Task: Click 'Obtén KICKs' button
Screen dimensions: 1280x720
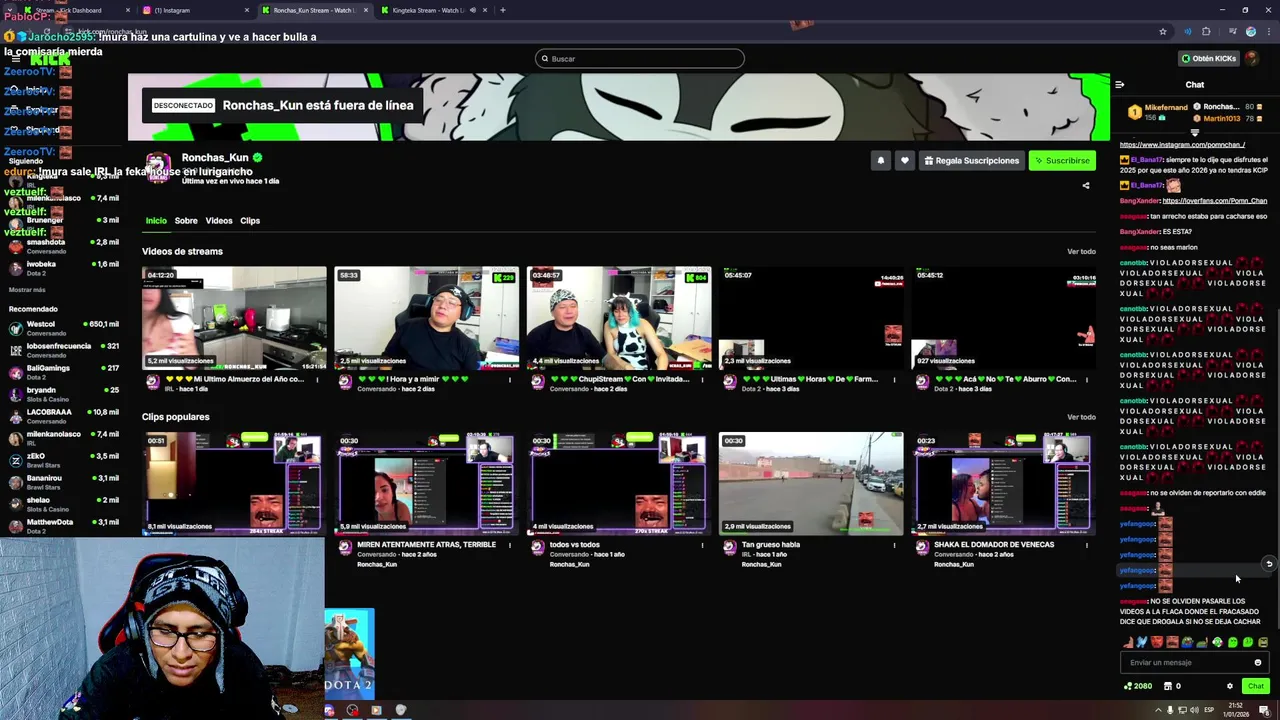Action: [1210, 58]
